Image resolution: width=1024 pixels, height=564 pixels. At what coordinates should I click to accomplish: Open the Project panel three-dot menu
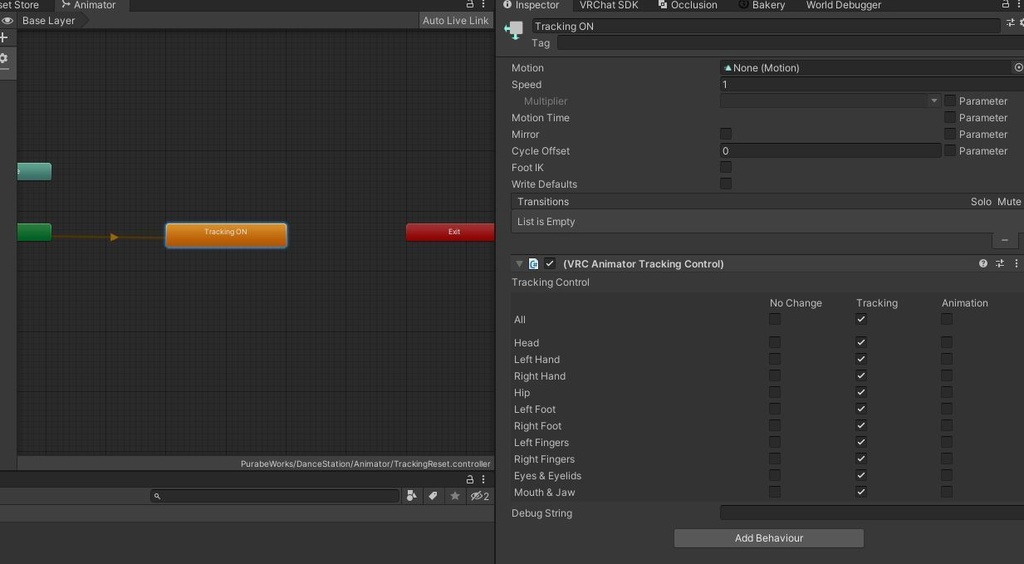(483, 479)
